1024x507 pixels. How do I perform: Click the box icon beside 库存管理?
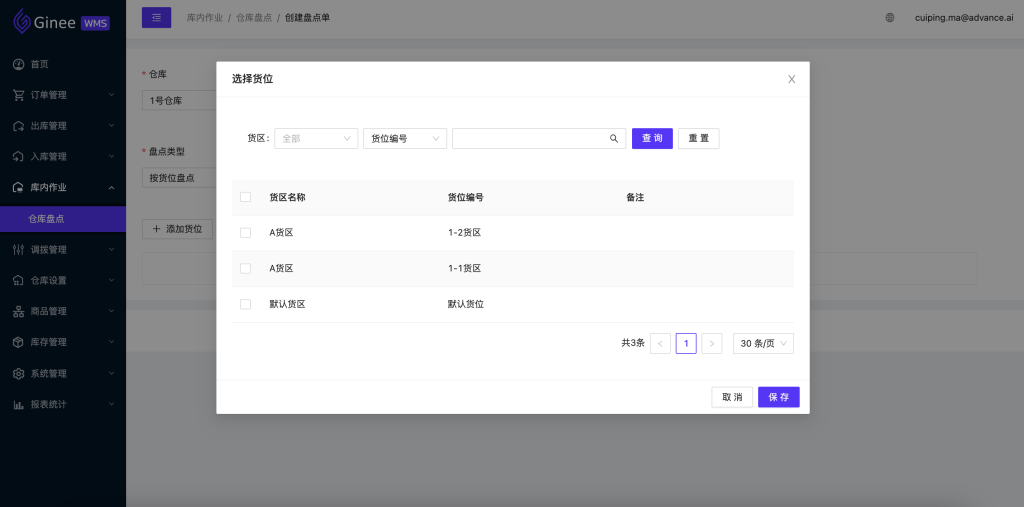tap(19, 342)
